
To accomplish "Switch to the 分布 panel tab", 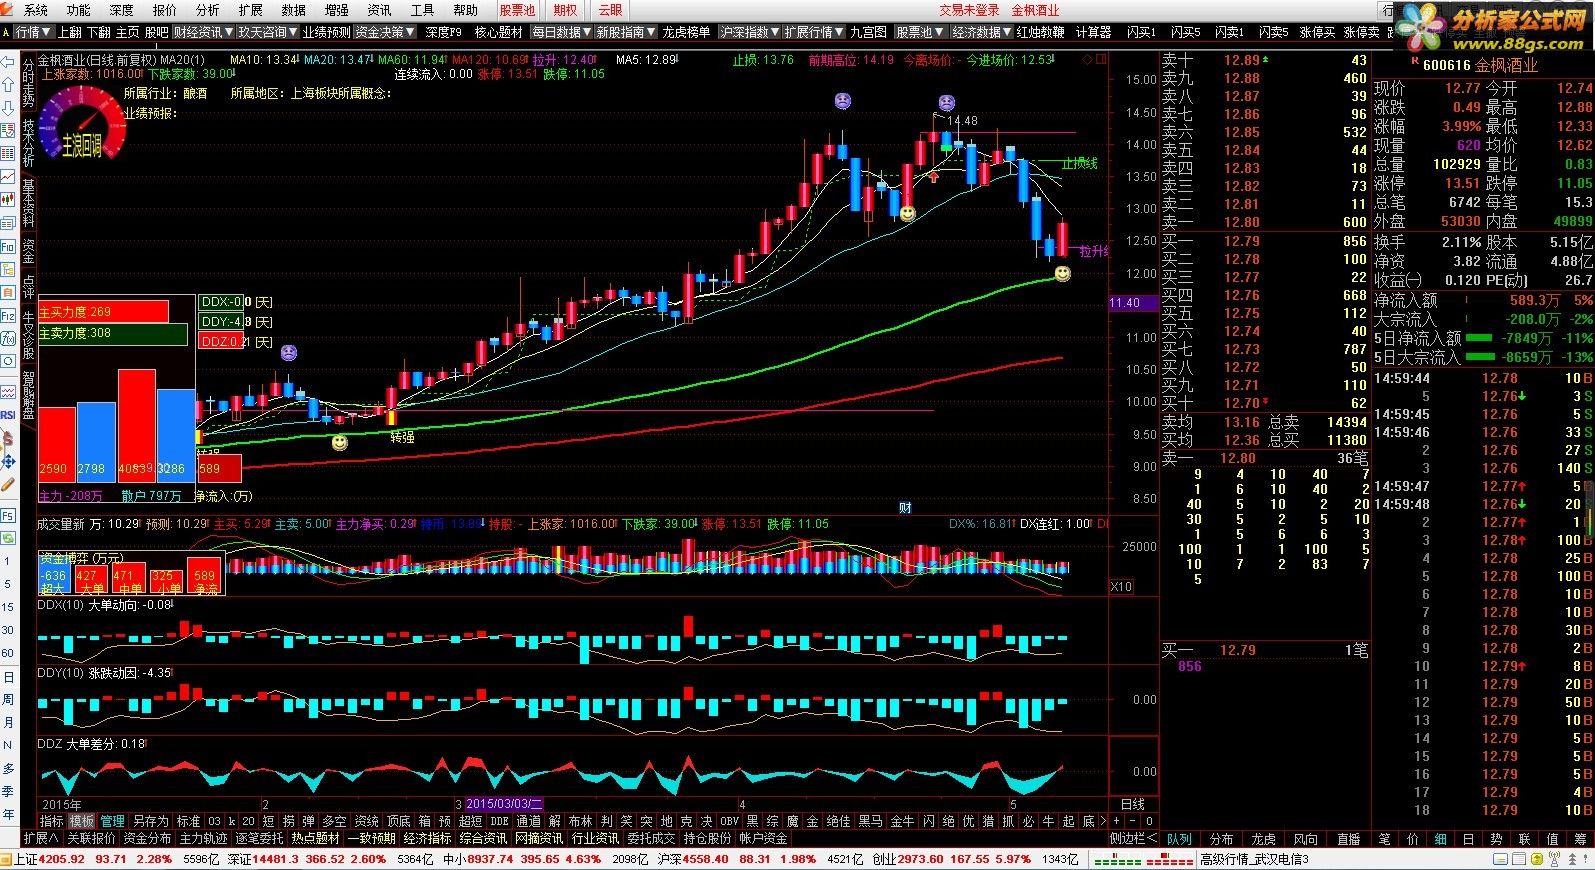I will tap(1221, 838).
